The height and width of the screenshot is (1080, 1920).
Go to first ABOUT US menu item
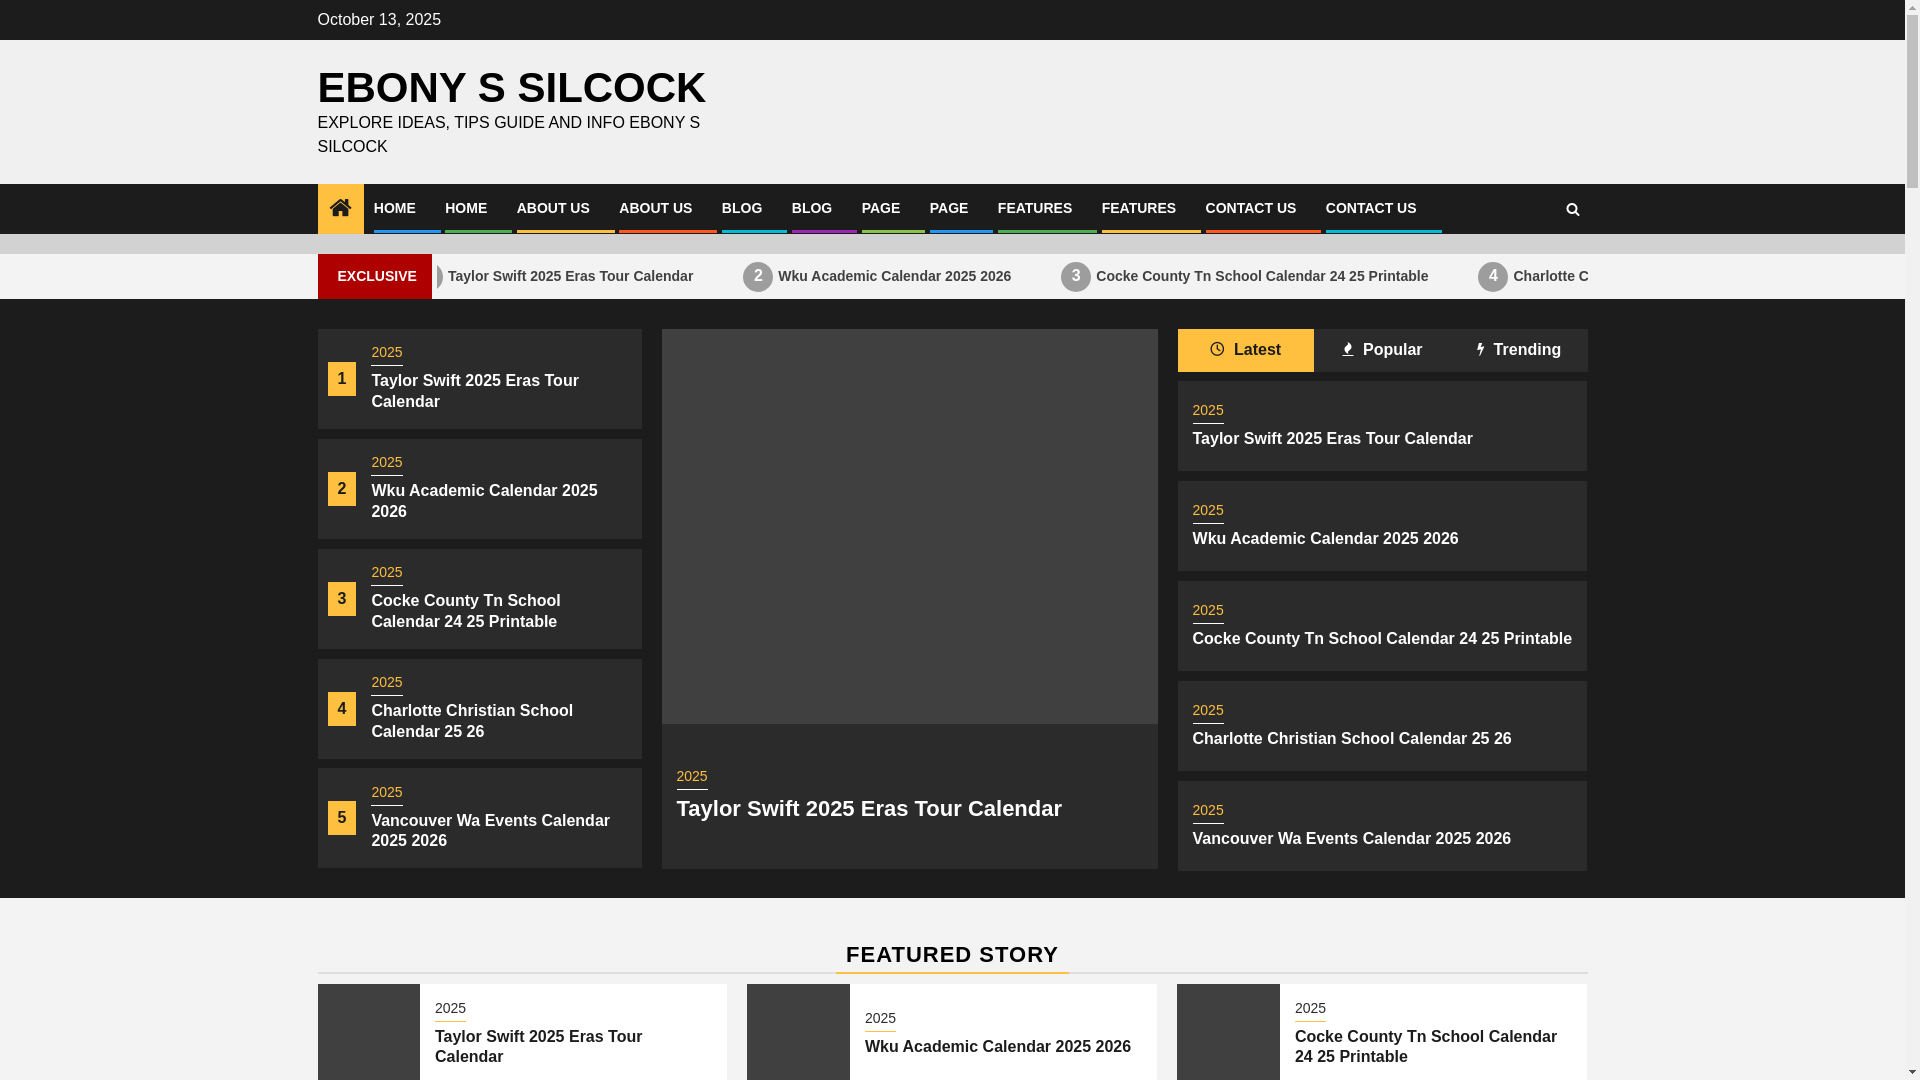point(553,208)
